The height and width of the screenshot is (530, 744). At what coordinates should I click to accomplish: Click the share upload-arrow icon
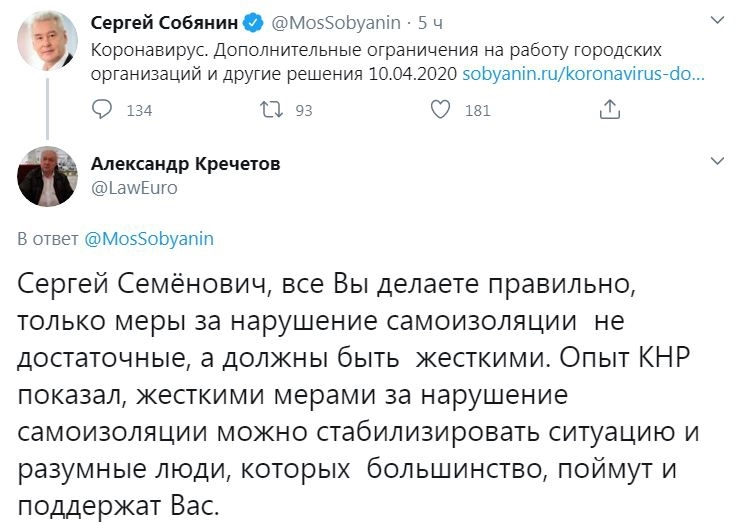(608, 110)
